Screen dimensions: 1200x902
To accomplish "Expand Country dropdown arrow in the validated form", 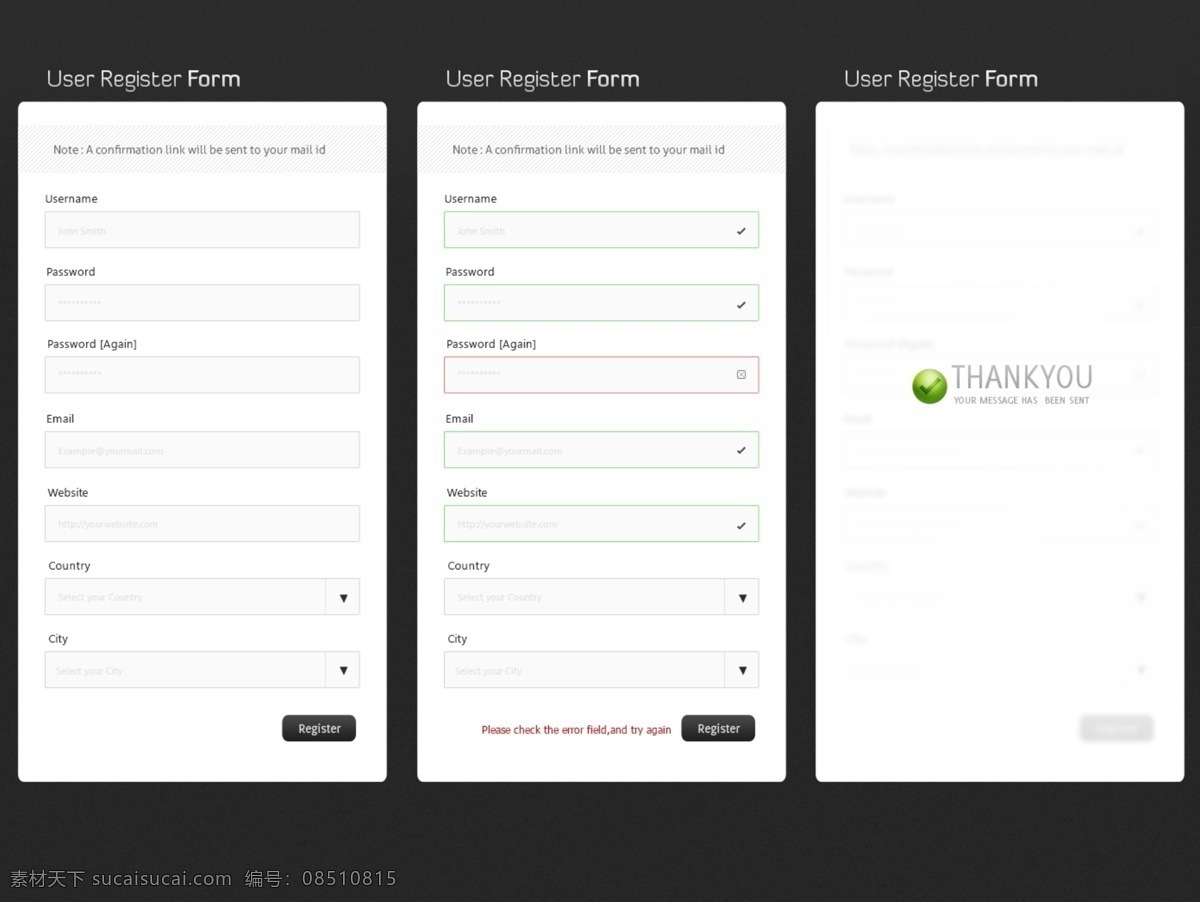I will pos(742,597).
